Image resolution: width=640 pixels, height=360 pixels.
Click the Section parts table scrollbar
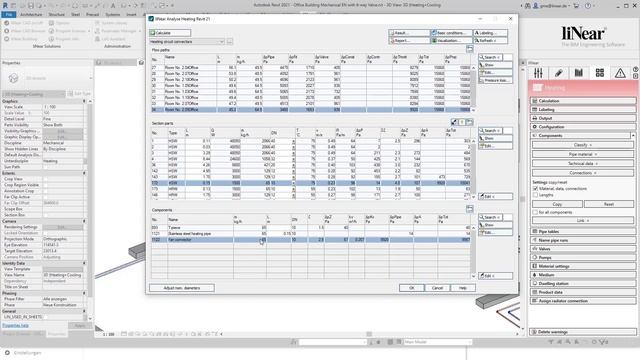point(473,169)
